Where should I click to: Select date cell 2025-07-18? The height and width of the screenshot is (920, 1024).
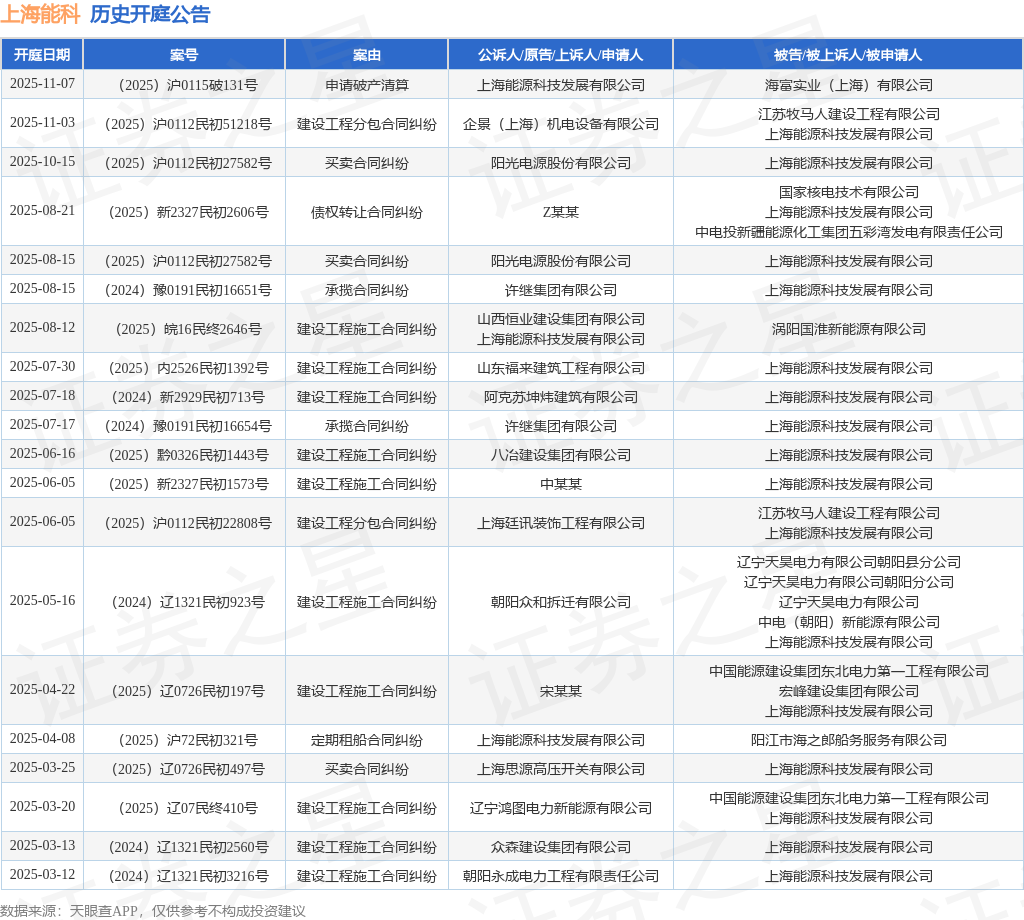coord(42,395)
